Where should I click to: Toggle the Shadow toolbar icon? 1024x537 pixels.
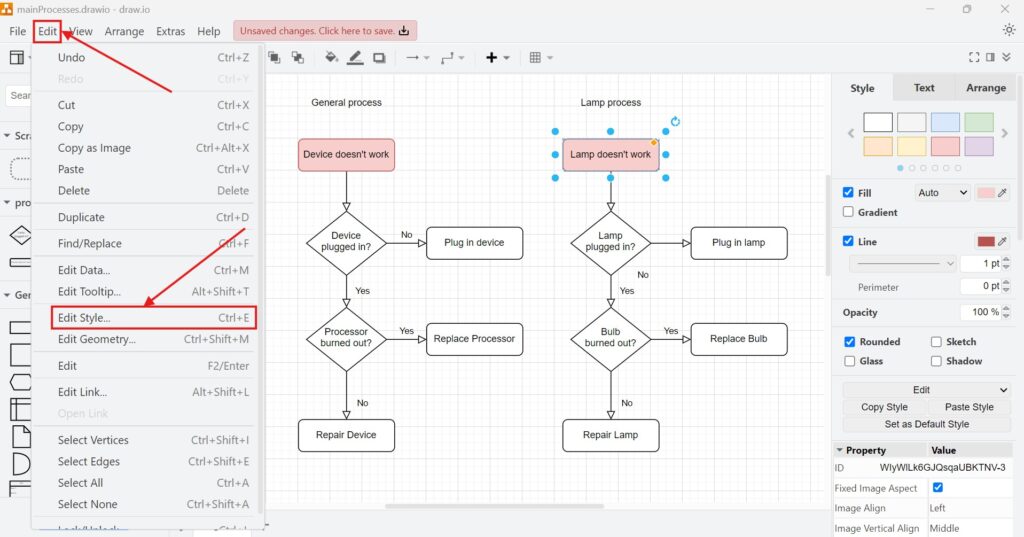pyautogui.click(x=380, y=58)
